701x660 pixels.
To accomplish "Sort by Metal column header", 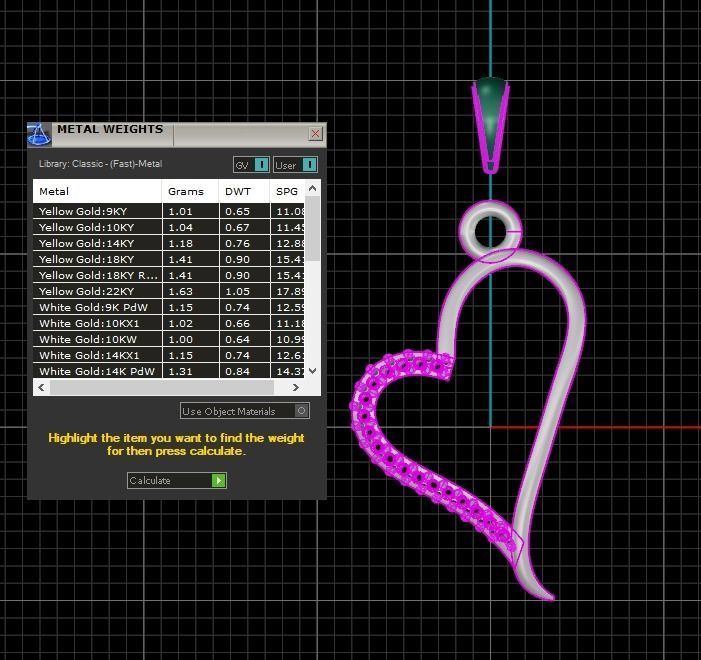I will point(97,191).
